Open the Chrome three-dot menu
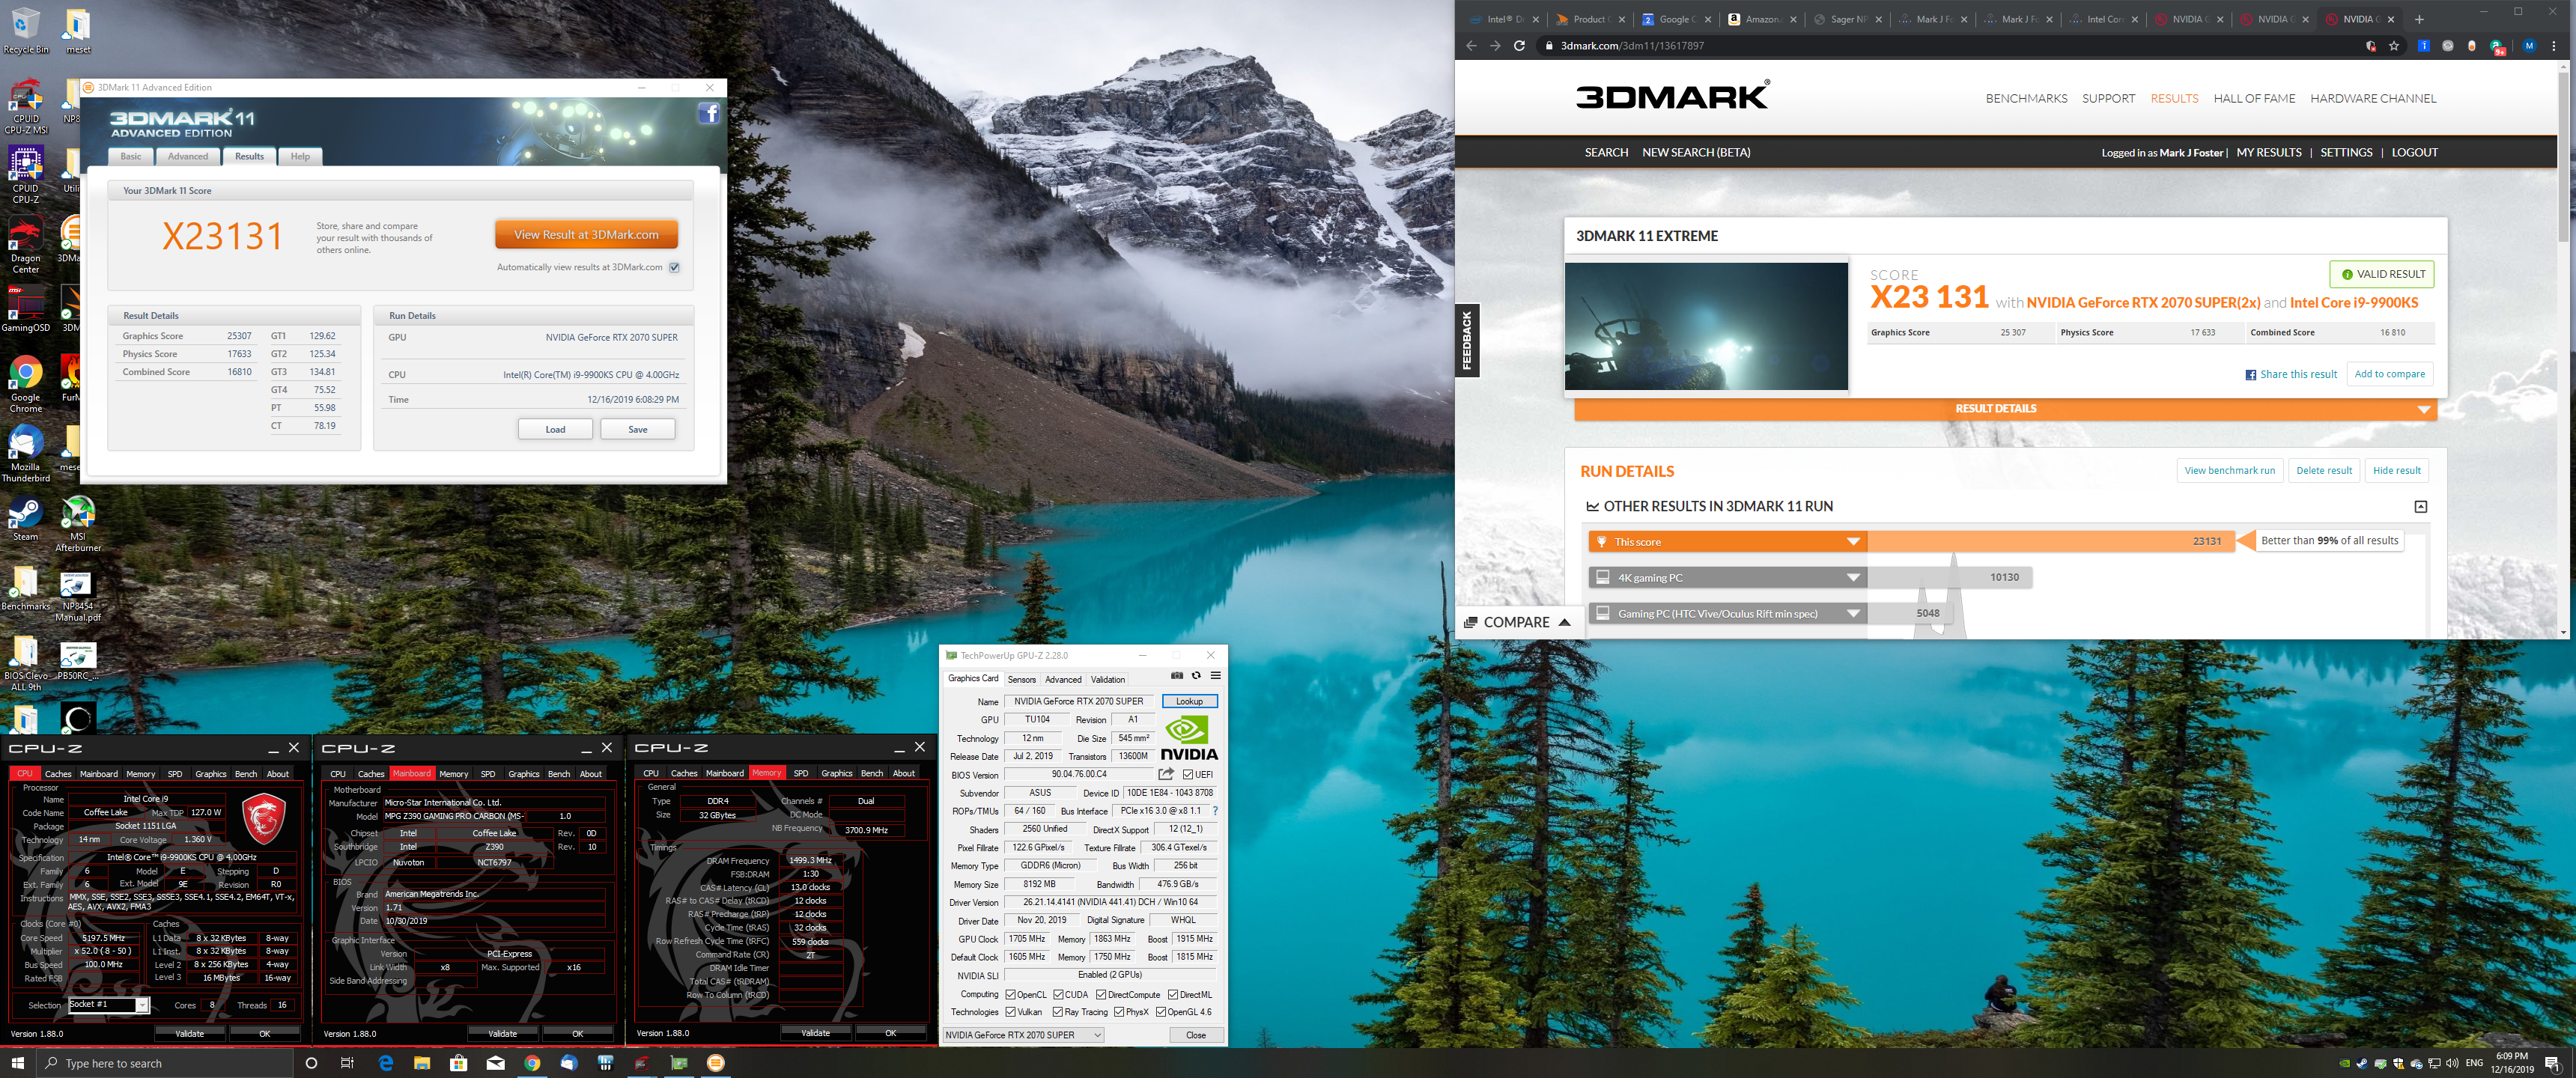Viewport: 2576px width, 1078px height. coord(2554,46)
